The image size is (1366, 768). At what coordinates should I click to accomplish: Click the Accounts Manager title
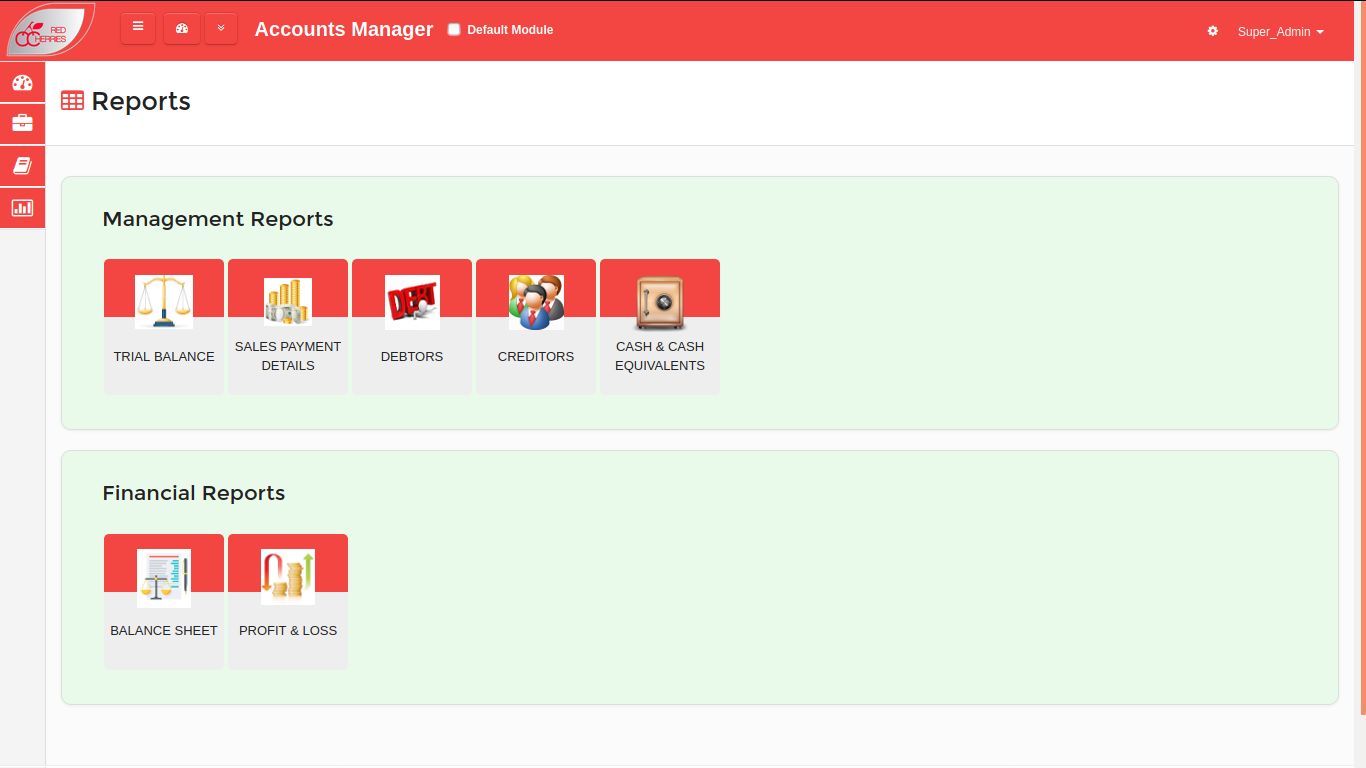tap(344, 29)
